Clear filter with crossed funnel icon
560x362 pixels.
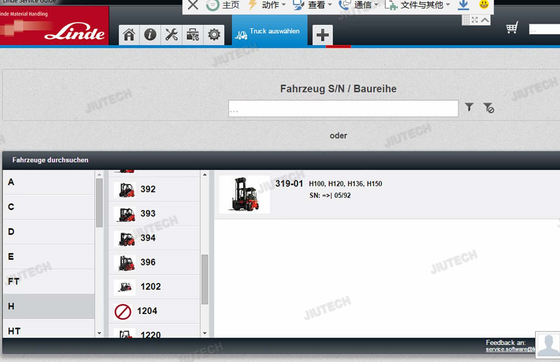489,107
